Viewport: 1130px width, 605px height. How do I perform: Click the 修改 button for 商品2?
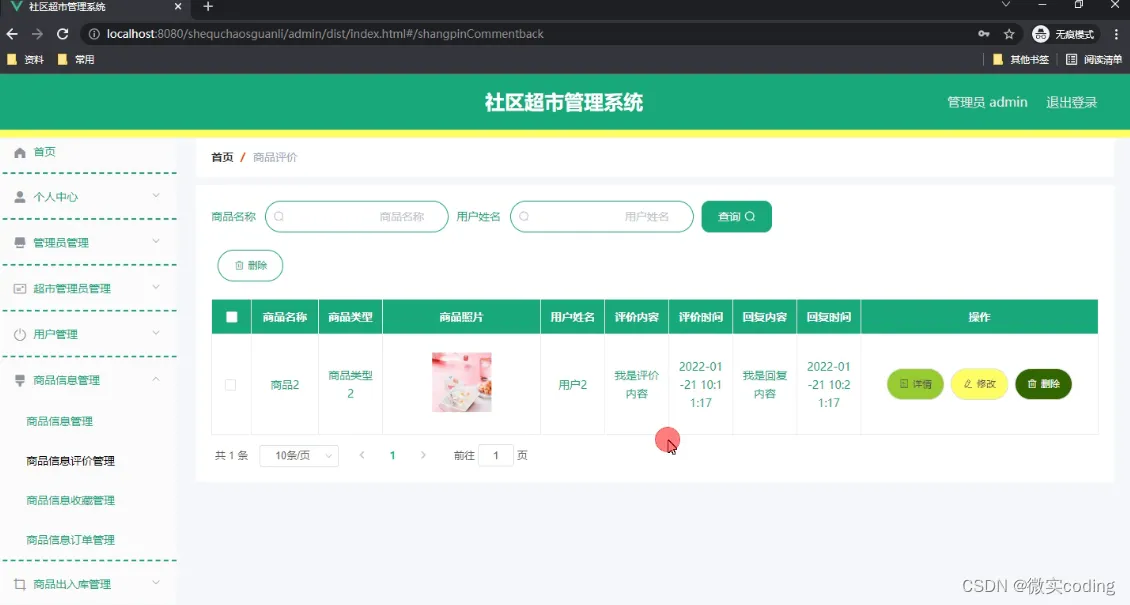tap(979, 384)
